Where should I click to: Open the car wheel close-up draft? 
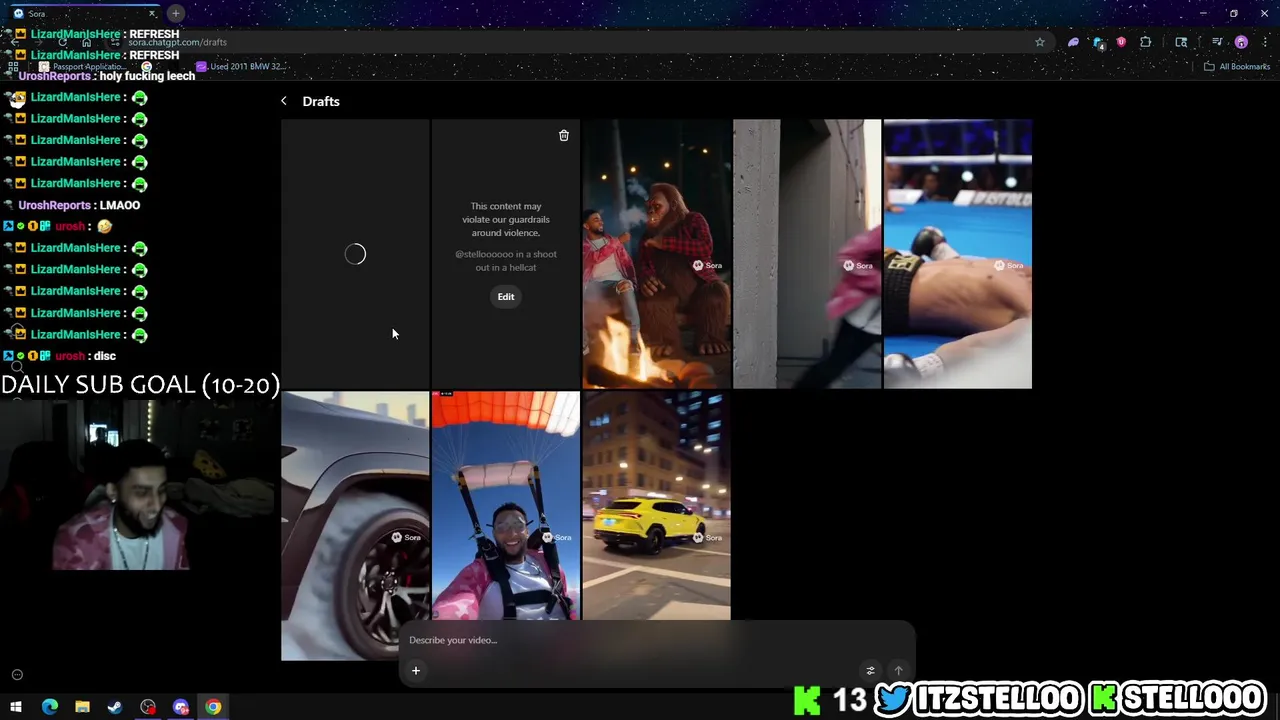click(x=355, y=526)
